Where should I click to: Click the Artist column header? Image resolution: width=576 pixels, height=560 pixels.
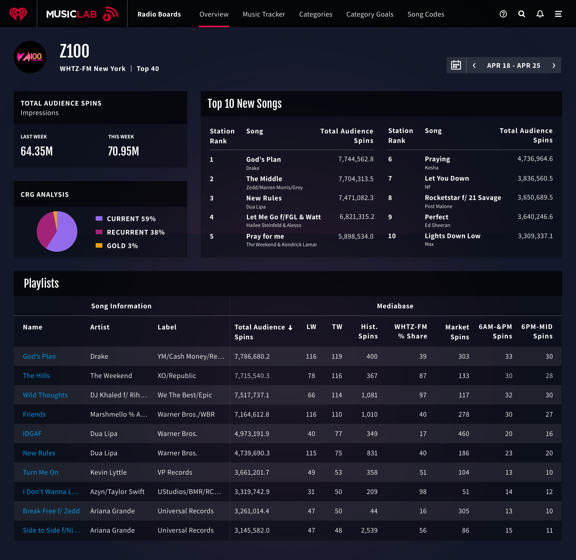click(100, 327)
